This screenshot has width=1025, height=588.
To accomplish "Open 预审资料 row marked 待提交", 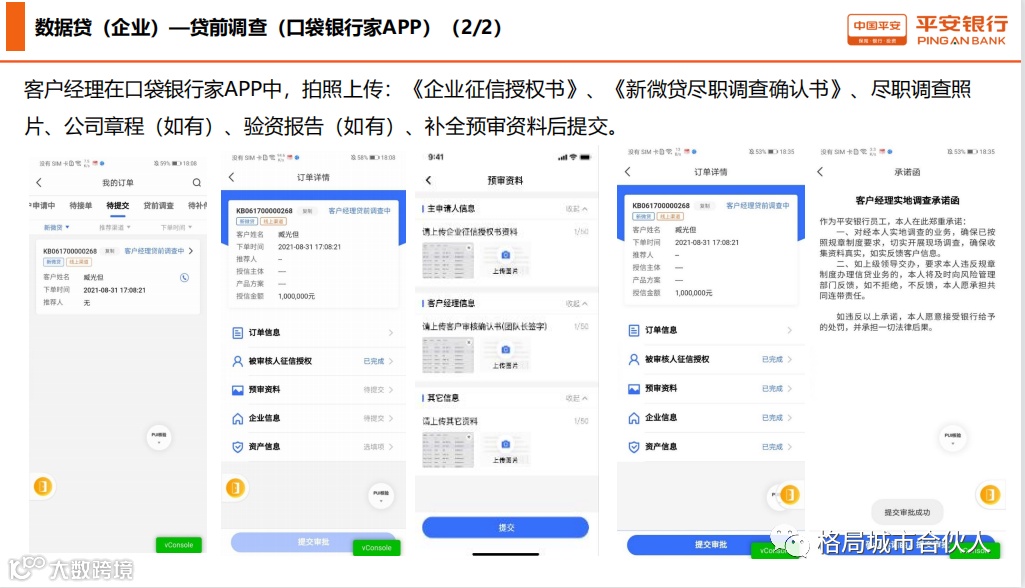I will (x=313, y=390).
